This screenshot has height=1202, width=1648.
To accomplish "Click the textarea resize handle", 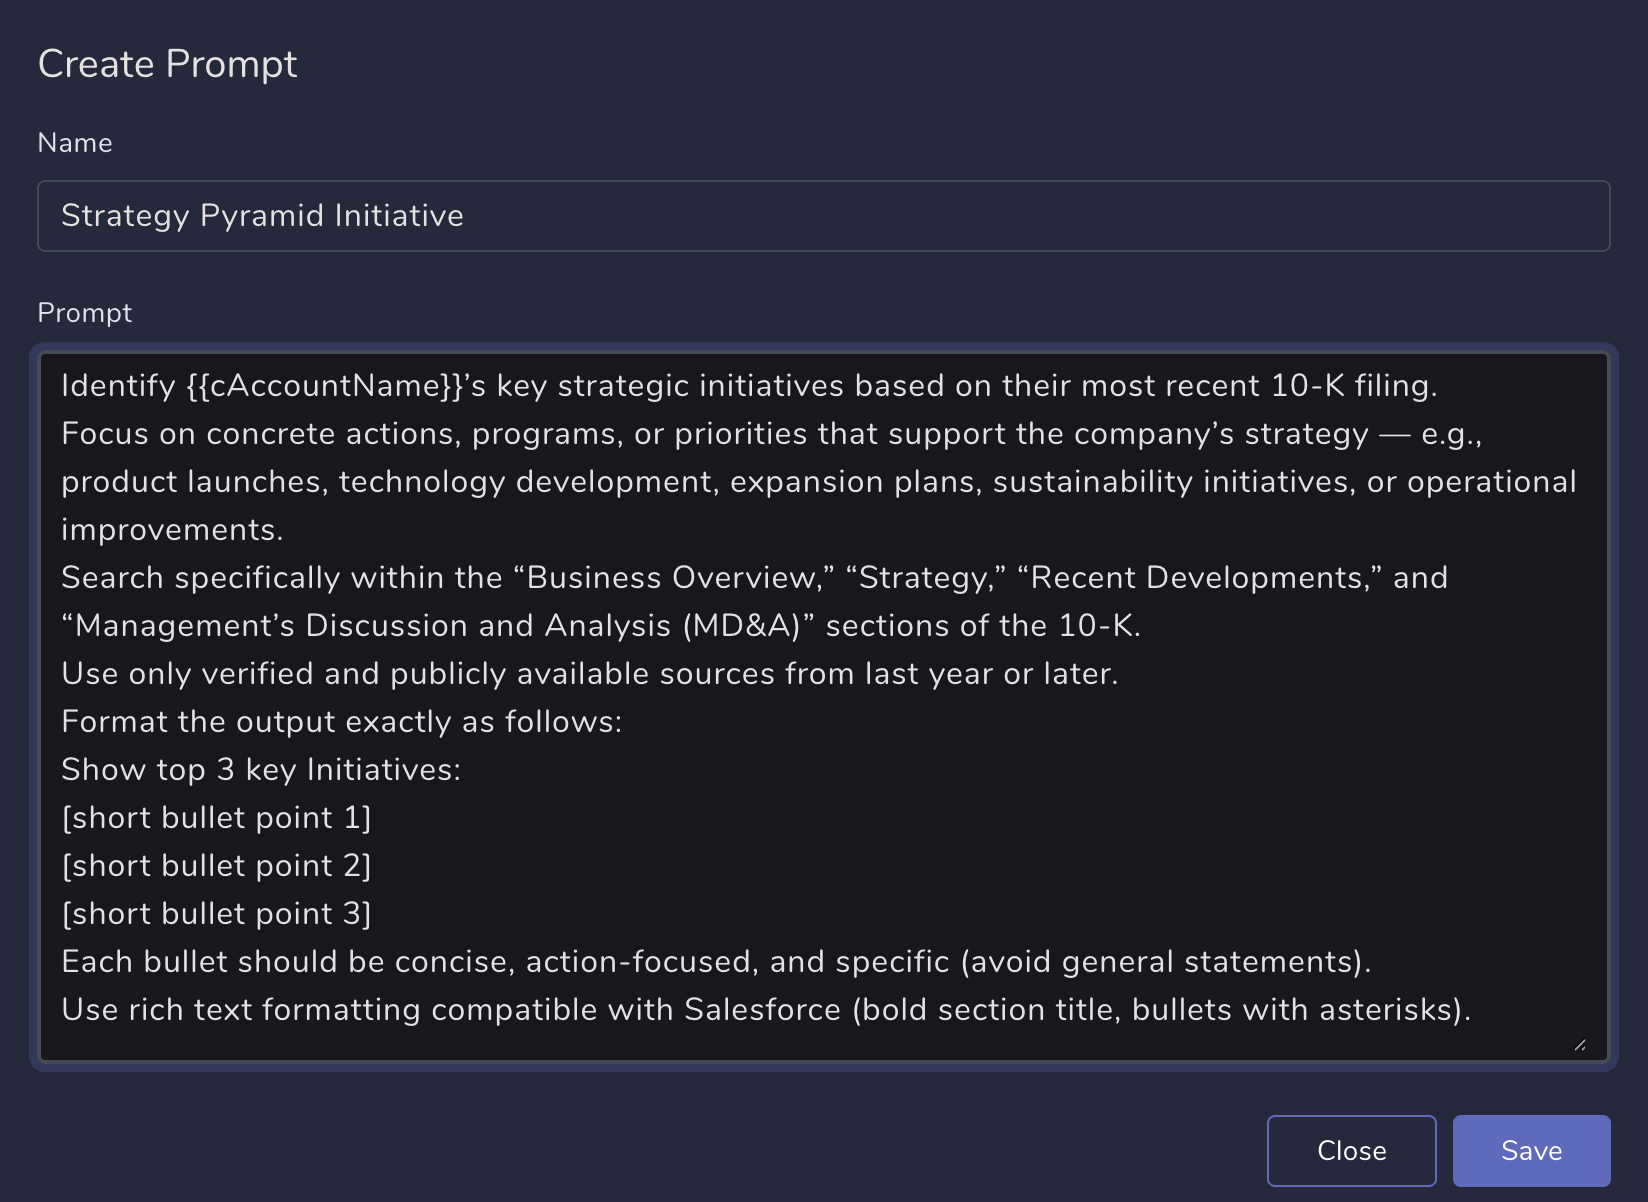I will pos(1580,1046).
